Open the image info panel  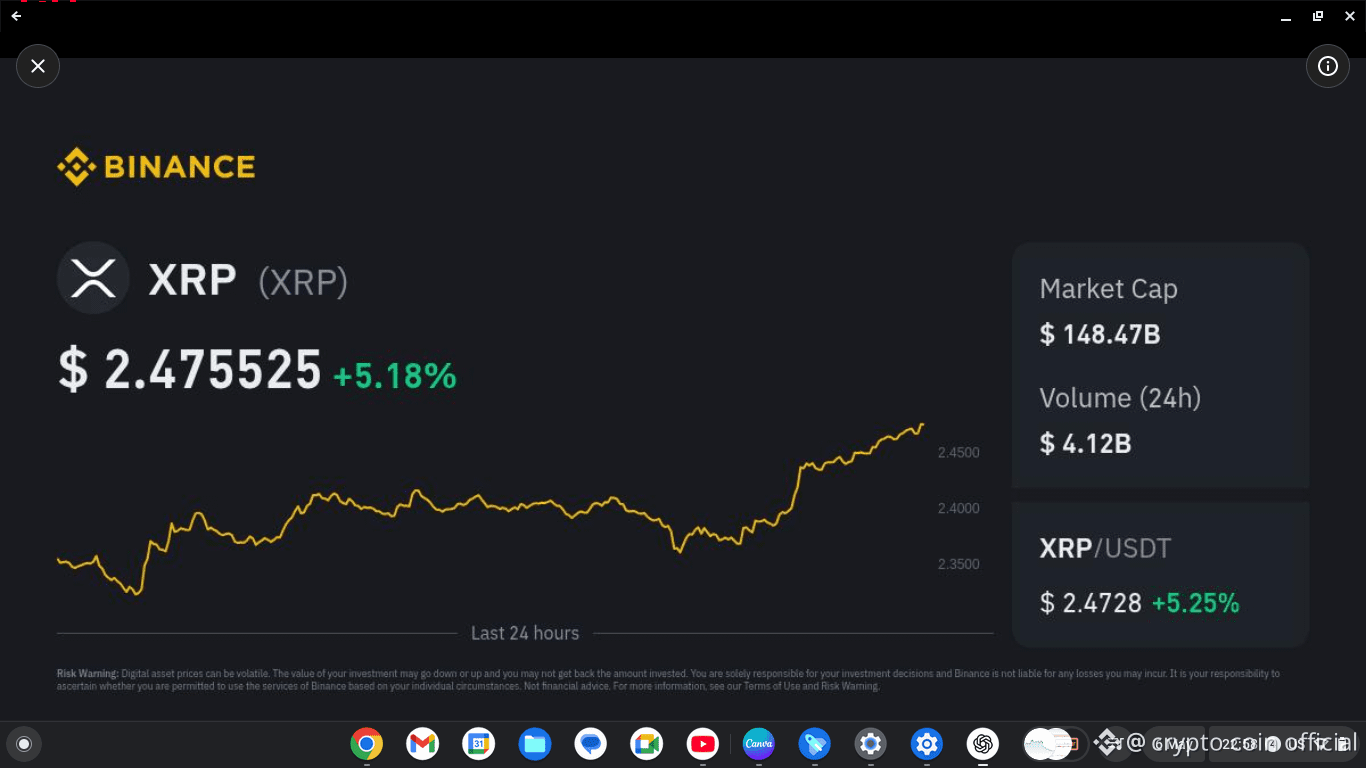point(1328,66)
